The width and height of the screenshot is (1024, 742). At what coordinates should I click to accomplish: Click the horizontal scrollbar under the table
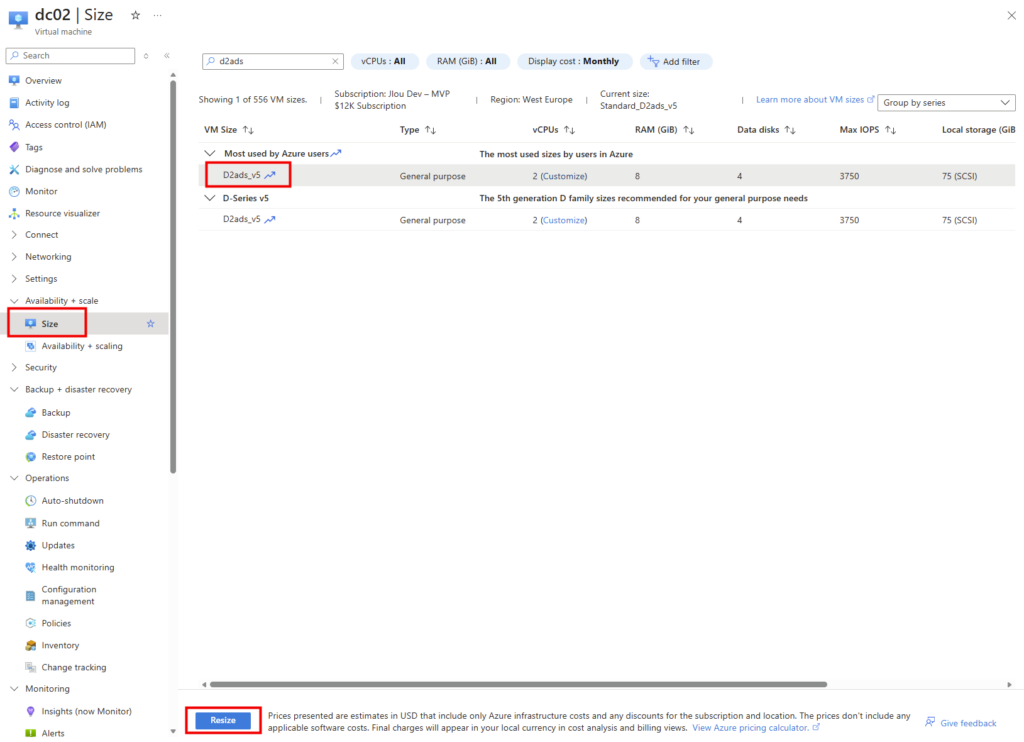point(518,685)
